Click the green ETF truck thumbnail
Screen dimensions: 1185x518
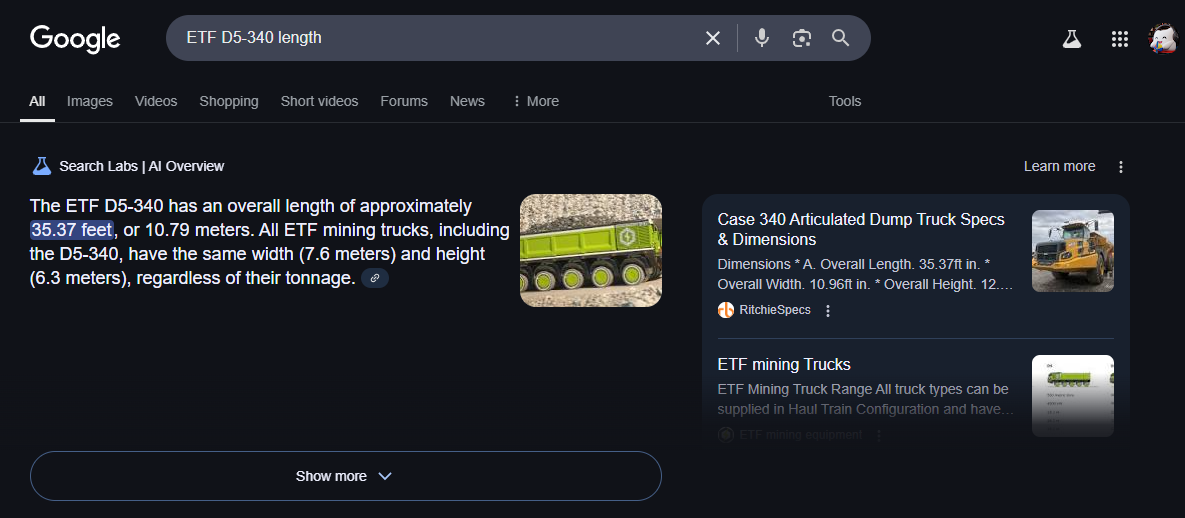[x=590, y=250]
